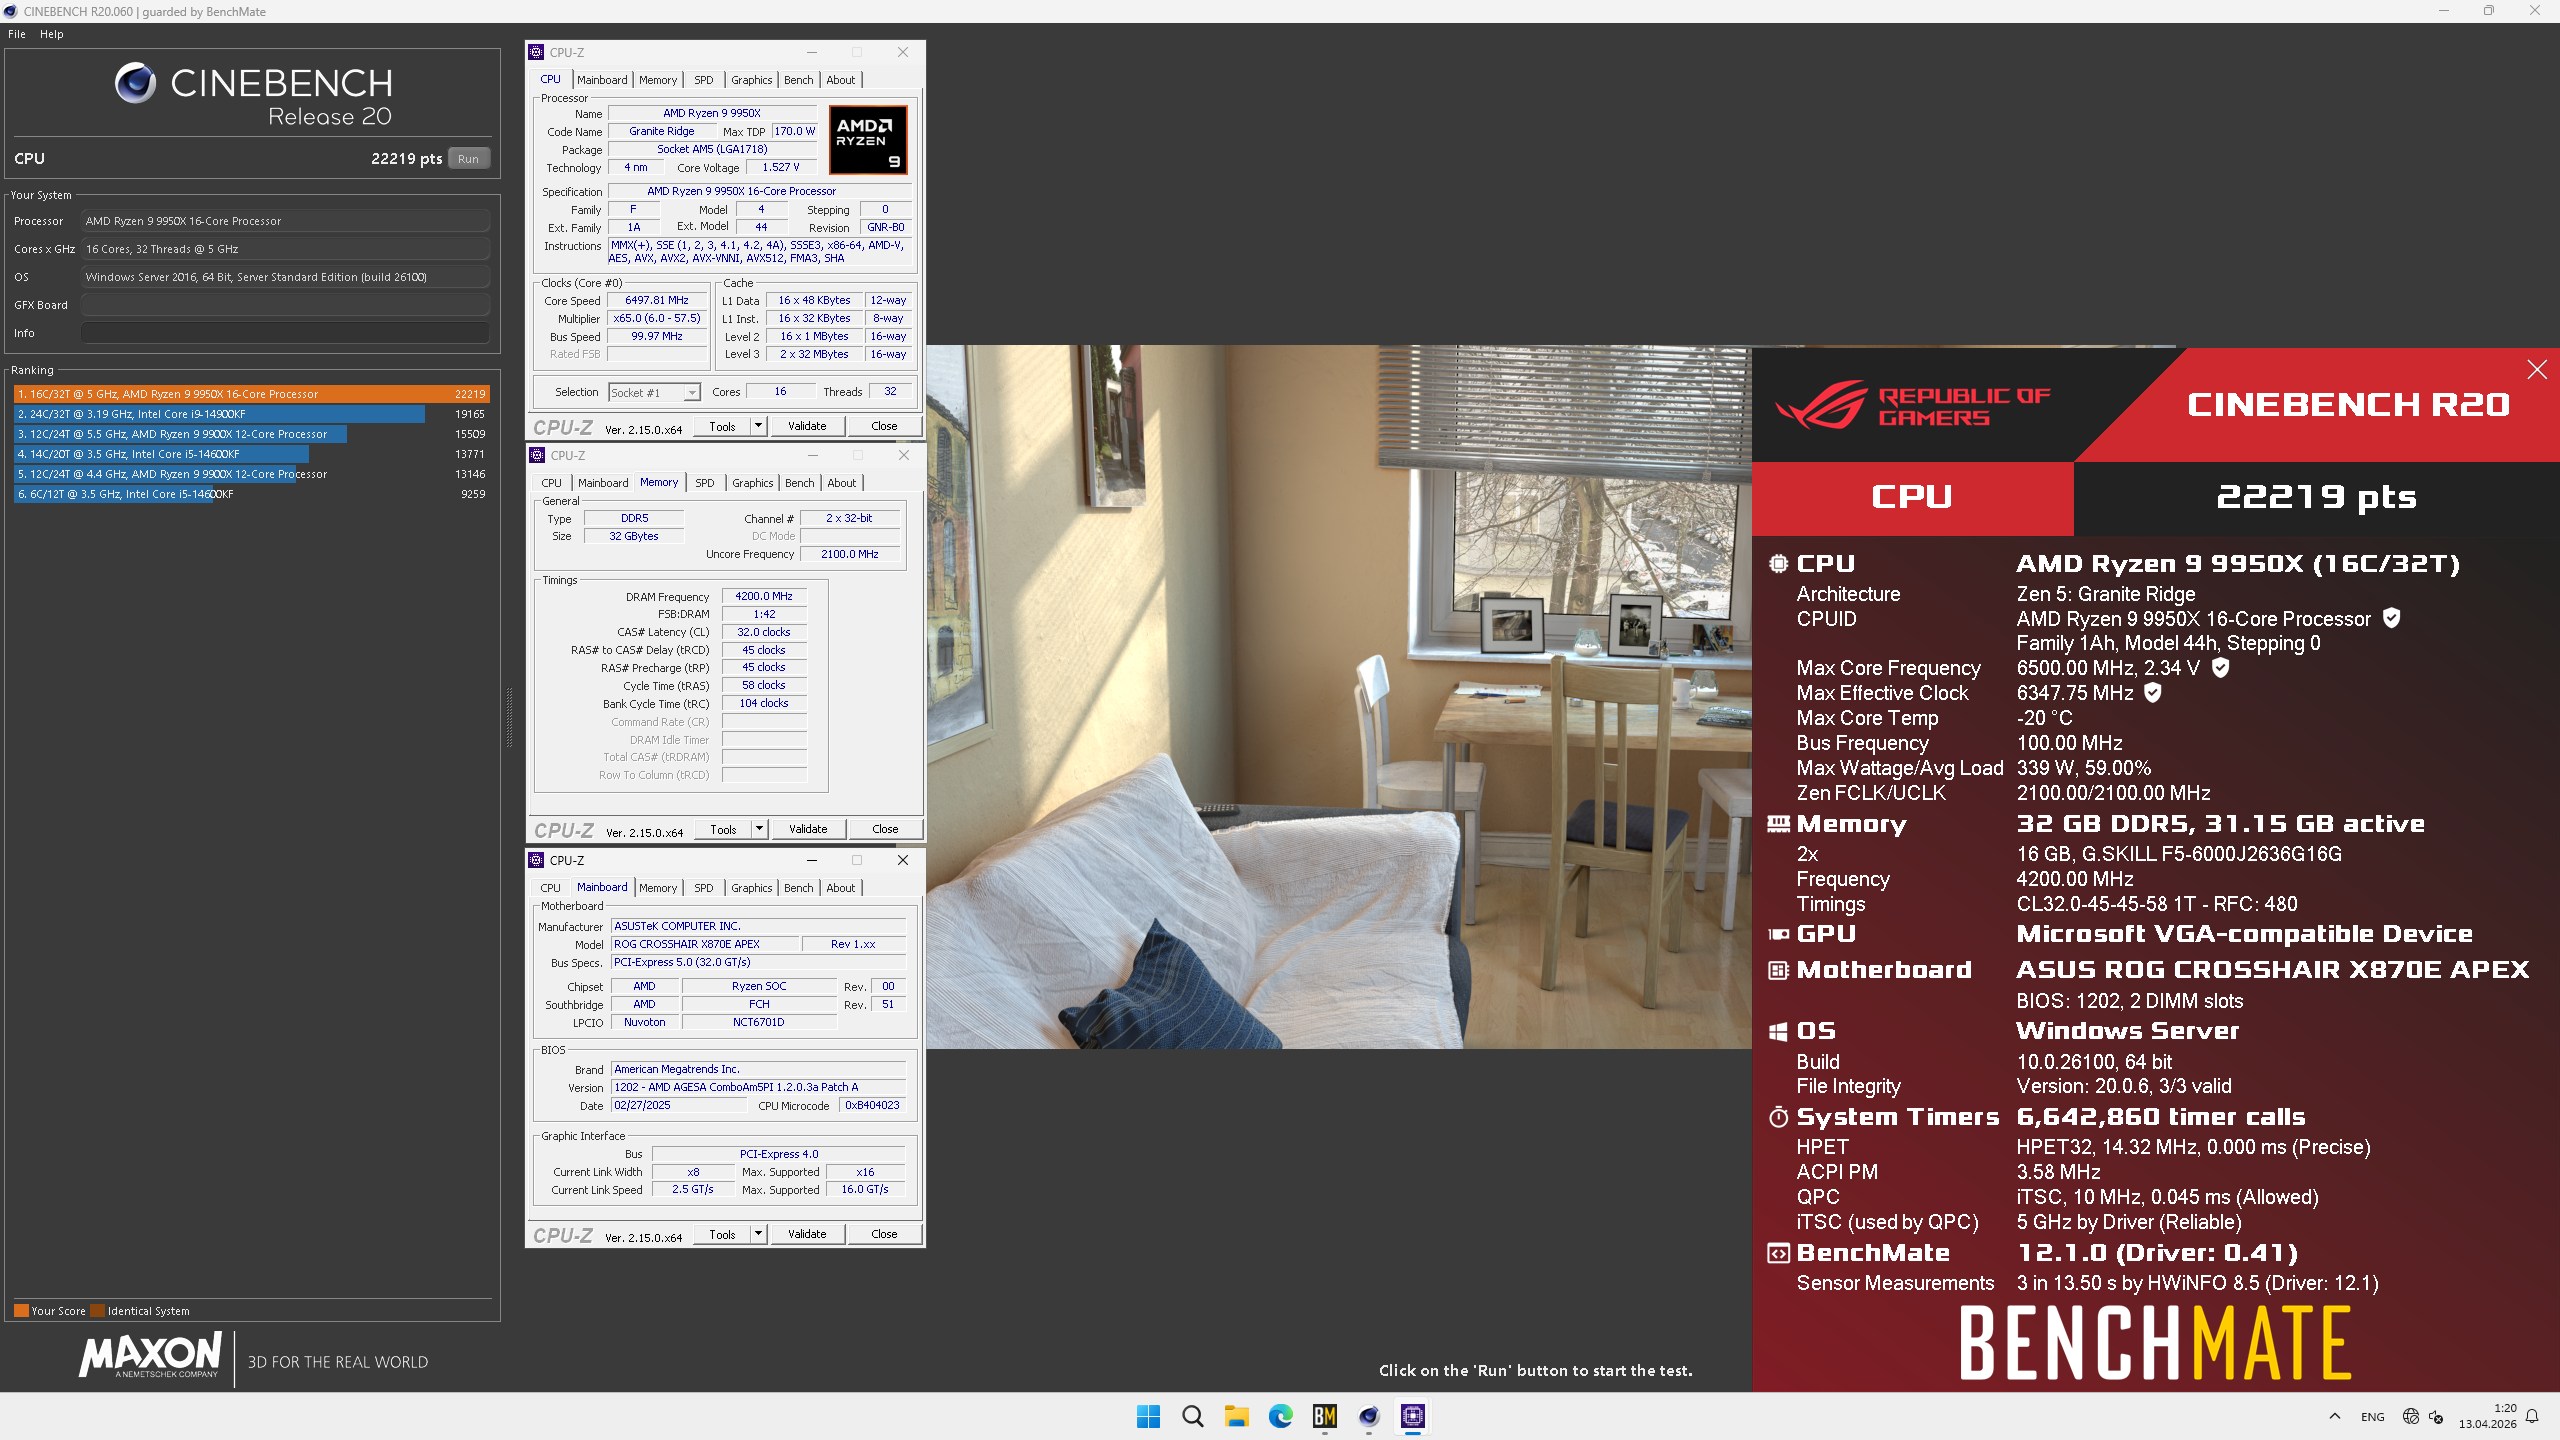Click the AMD Ryzen 9 logo in CPU-Z
The image size is (2560, 1440).
click(868, 140)
